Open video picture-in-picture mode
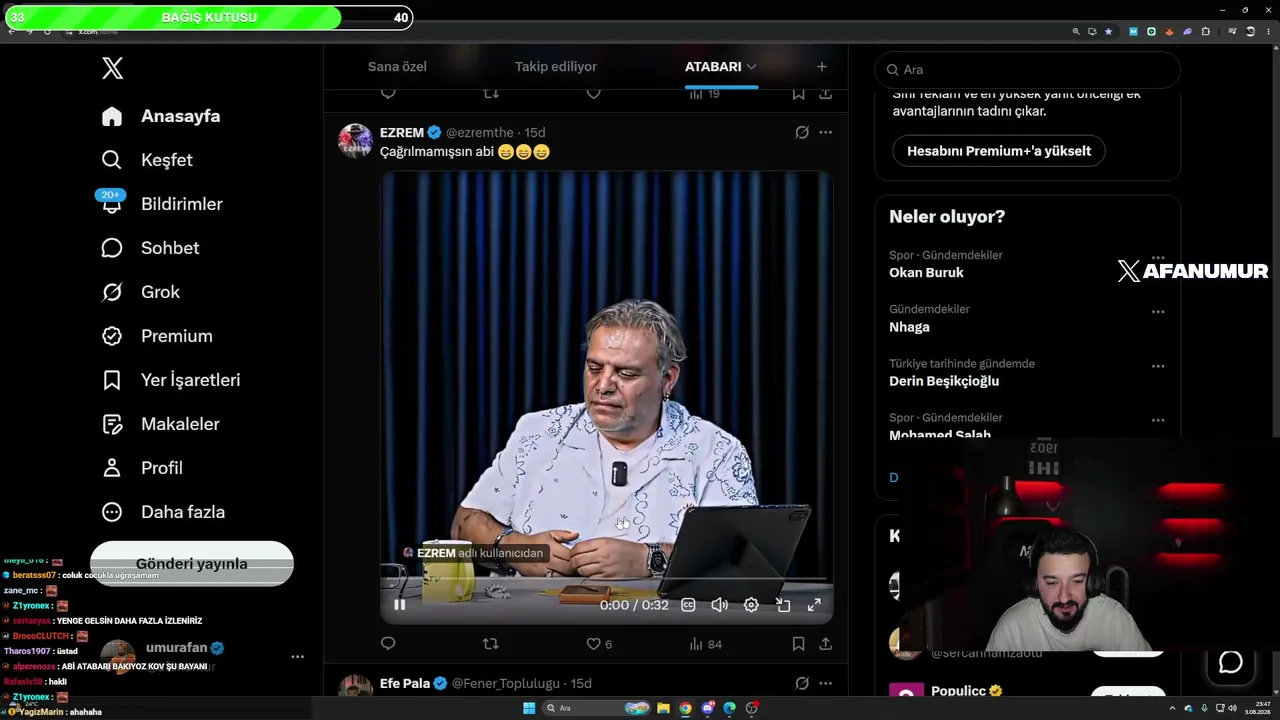This screenshot has height=720, width=1280. (783, 604)
